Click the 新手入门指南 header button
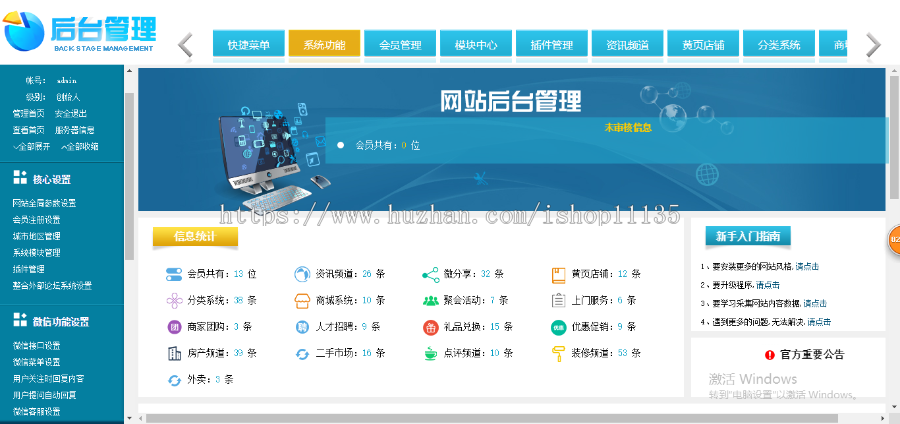Image resolution: width=900 pixels, height=424 pixels. click(x=747, y=236)
